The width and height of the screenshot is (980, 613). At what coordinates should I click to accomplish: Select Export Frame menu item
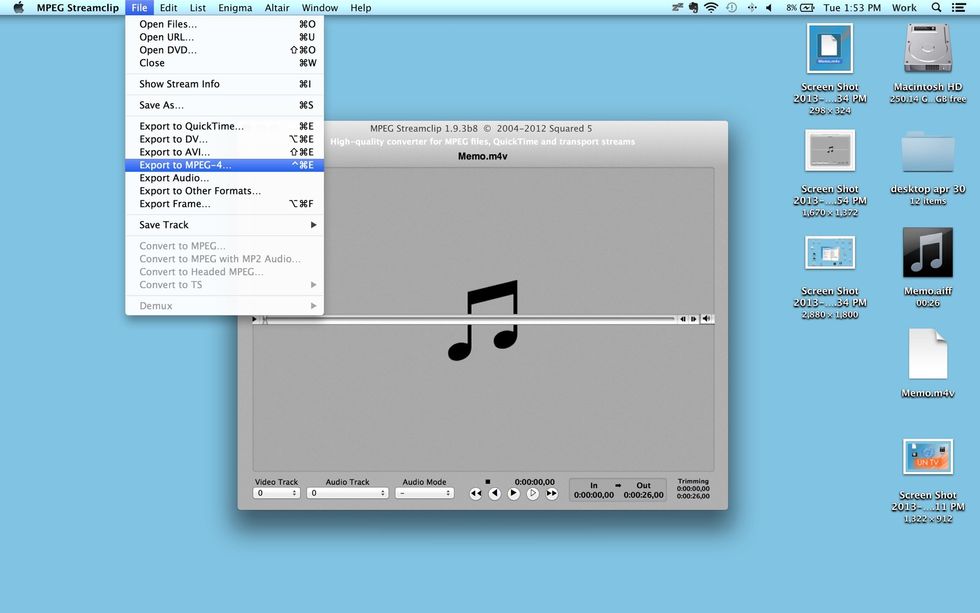(x=224, y=204)
